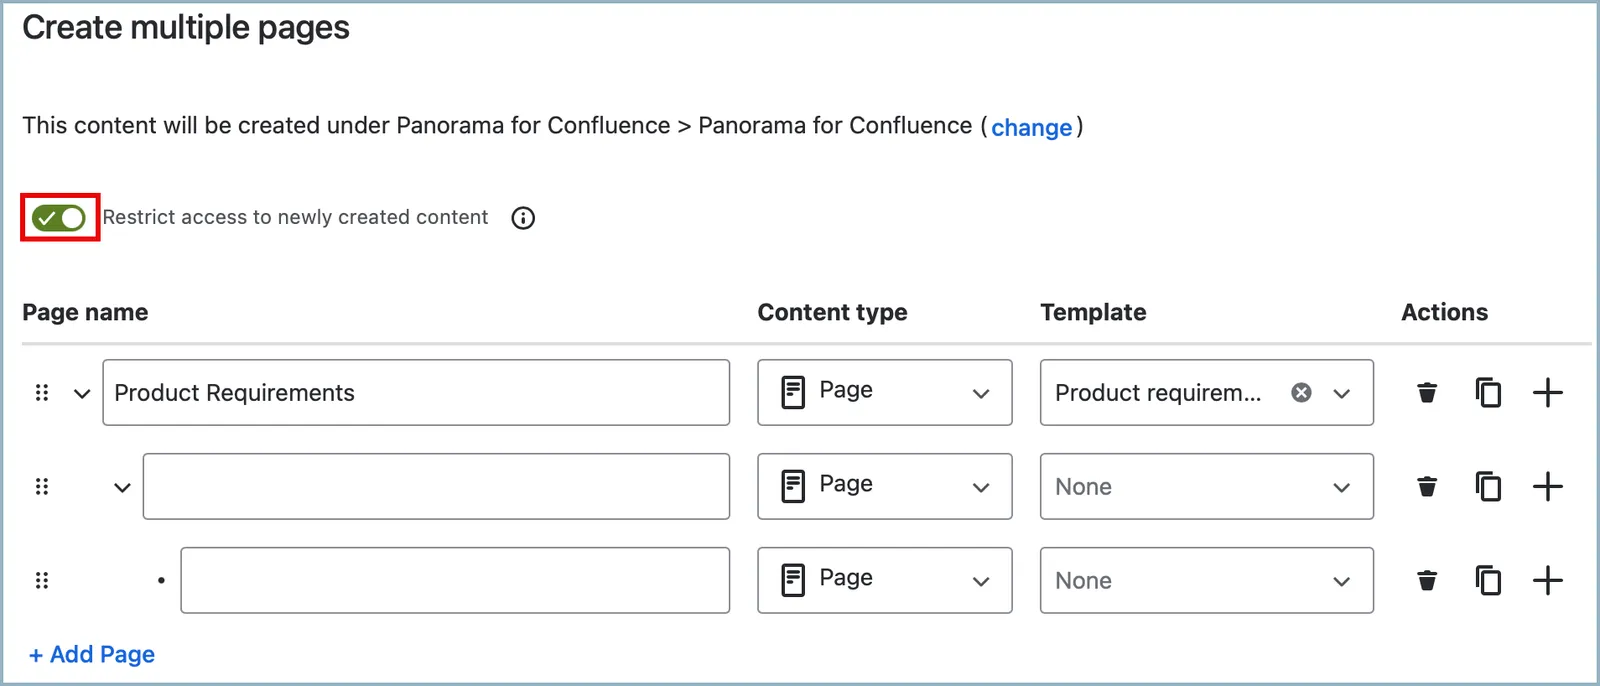Click the Template column header
Viewport: 1600px width, 686px height.
[x=1093, y=313]
